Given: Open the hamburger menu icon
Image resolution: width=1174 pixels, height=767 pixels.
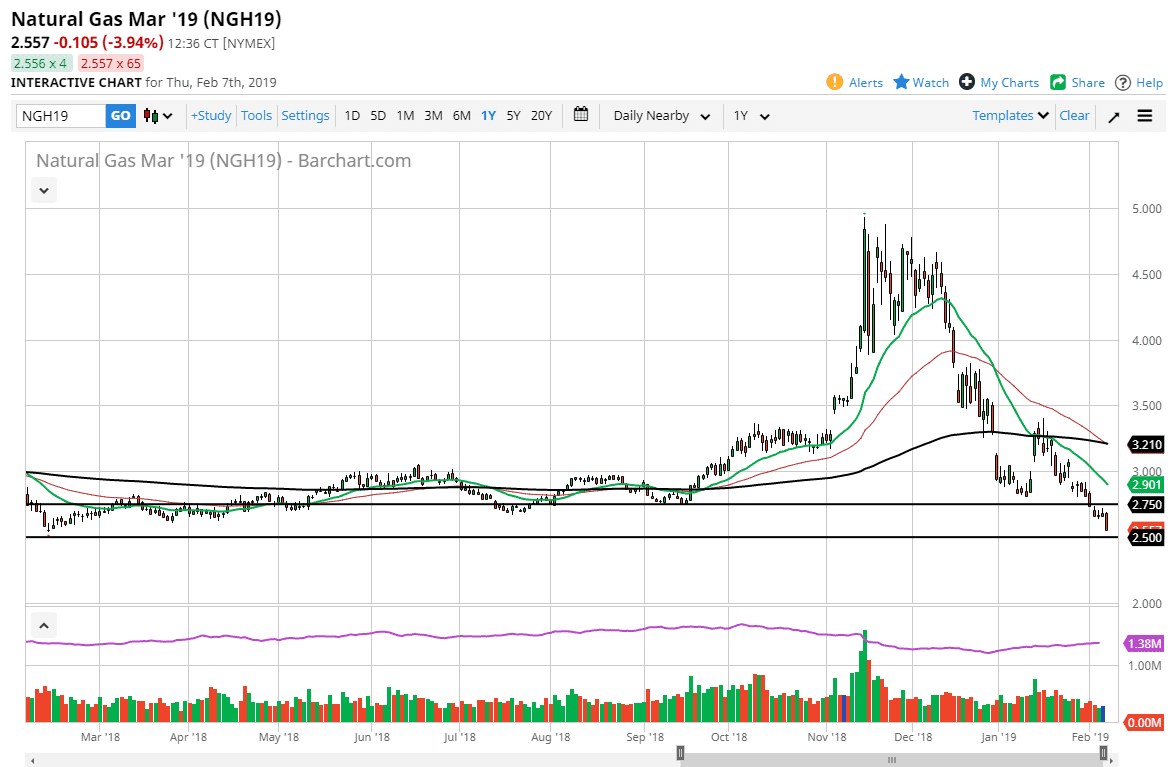Looking at the screenshot, I should click(x=1145, y=116).
